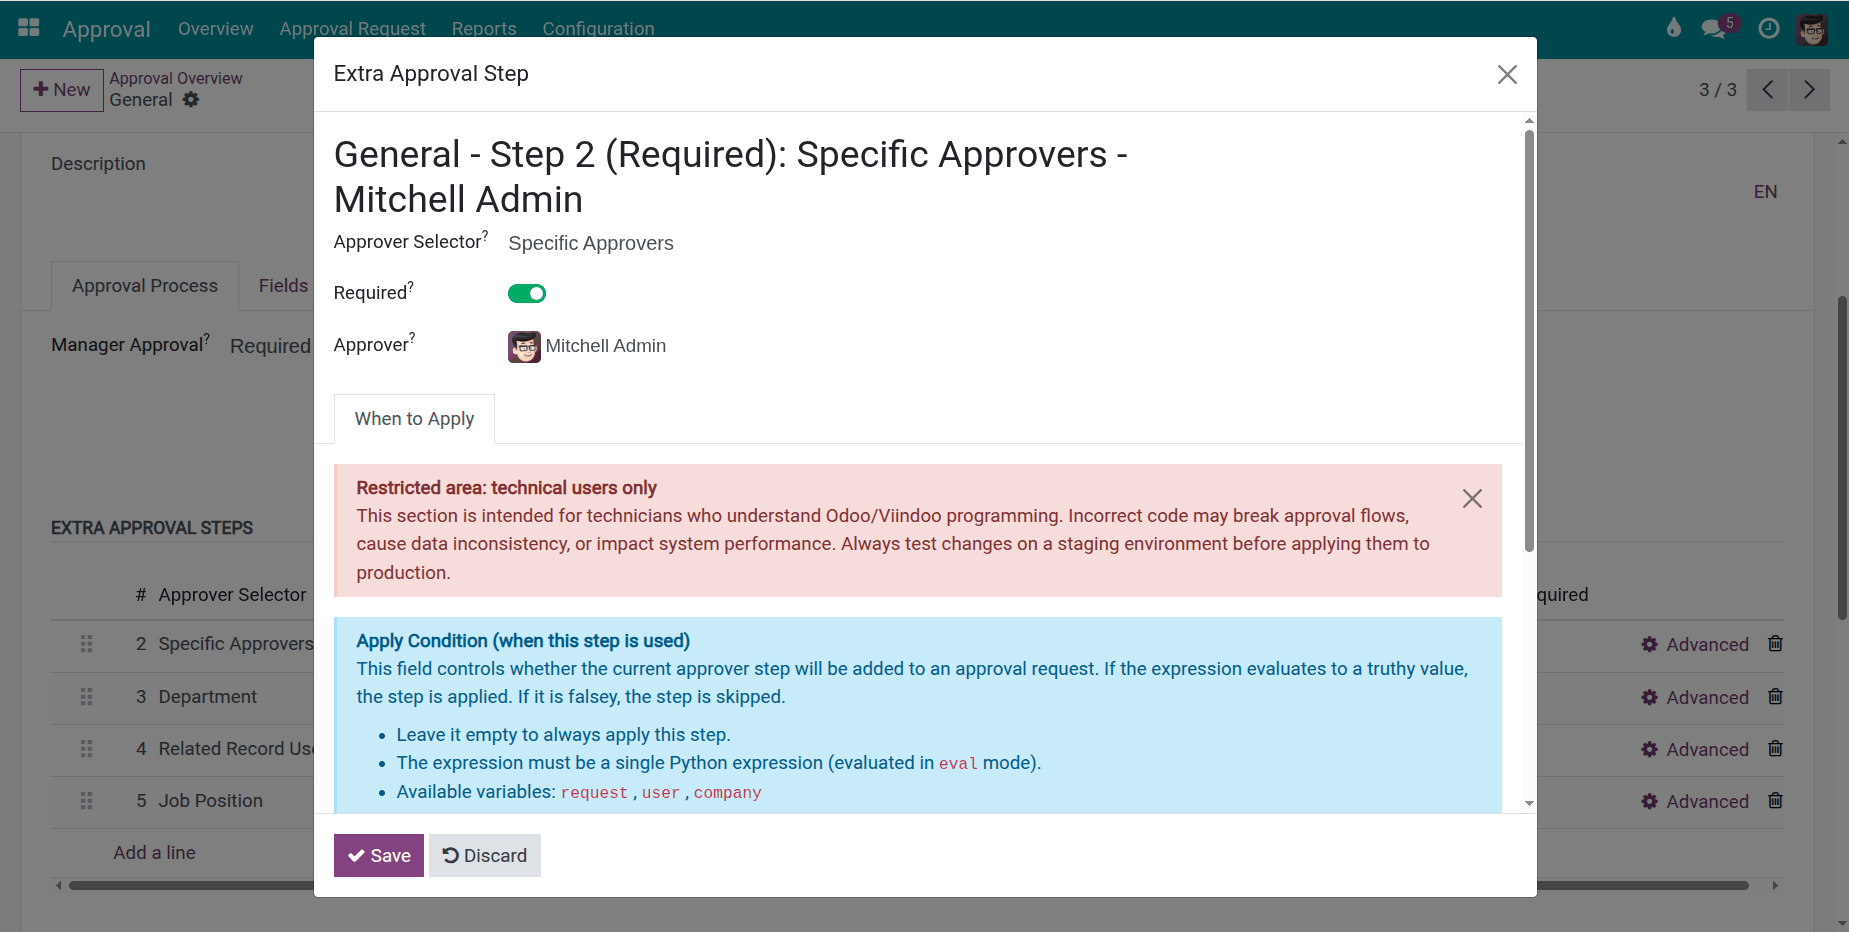The height and width of the screenshot is (932, 1849).
Task: Save the Extra Approval Step dialog
Action: click(x=378, y=855)
